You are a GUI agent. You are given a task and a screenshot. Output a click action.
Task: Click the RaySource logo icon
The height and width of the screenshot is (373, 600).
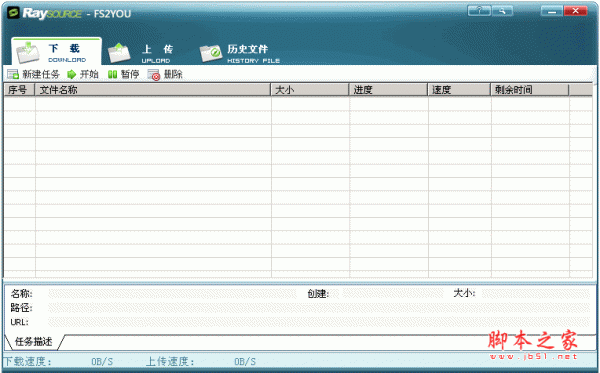coord(13,13)
